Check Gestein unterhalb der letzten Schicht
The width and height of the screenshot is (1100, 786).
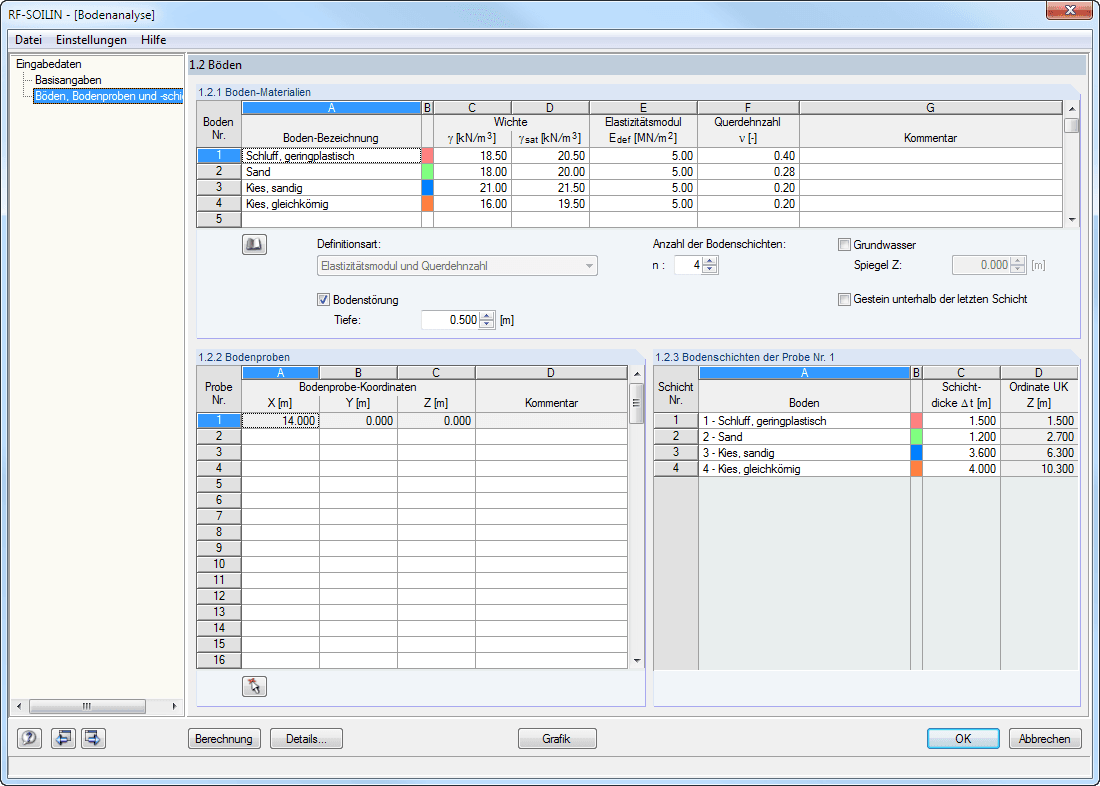click(x=844, y=300)
